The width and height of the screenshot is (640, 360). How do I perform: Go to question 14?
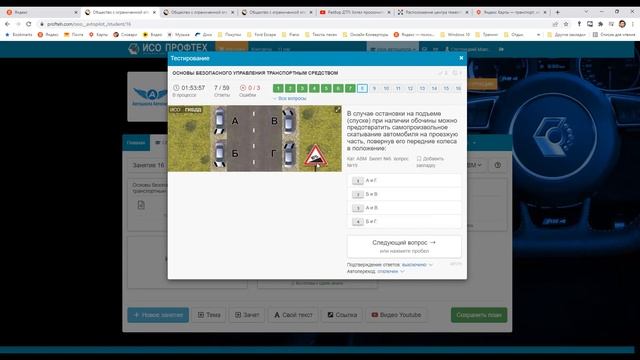(x=434, y=88)
